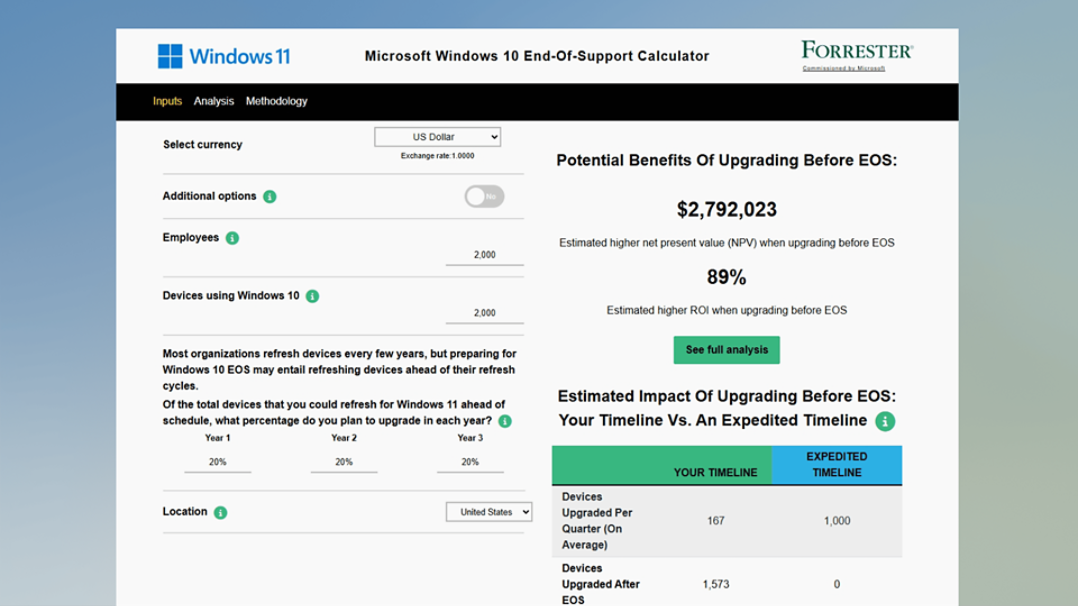Image resolution: width=1078 pixels, height=606 pixels.
Task: Edit the Devices using Windows 10 field
Action: pyautogui.click(x=485, y=313)
